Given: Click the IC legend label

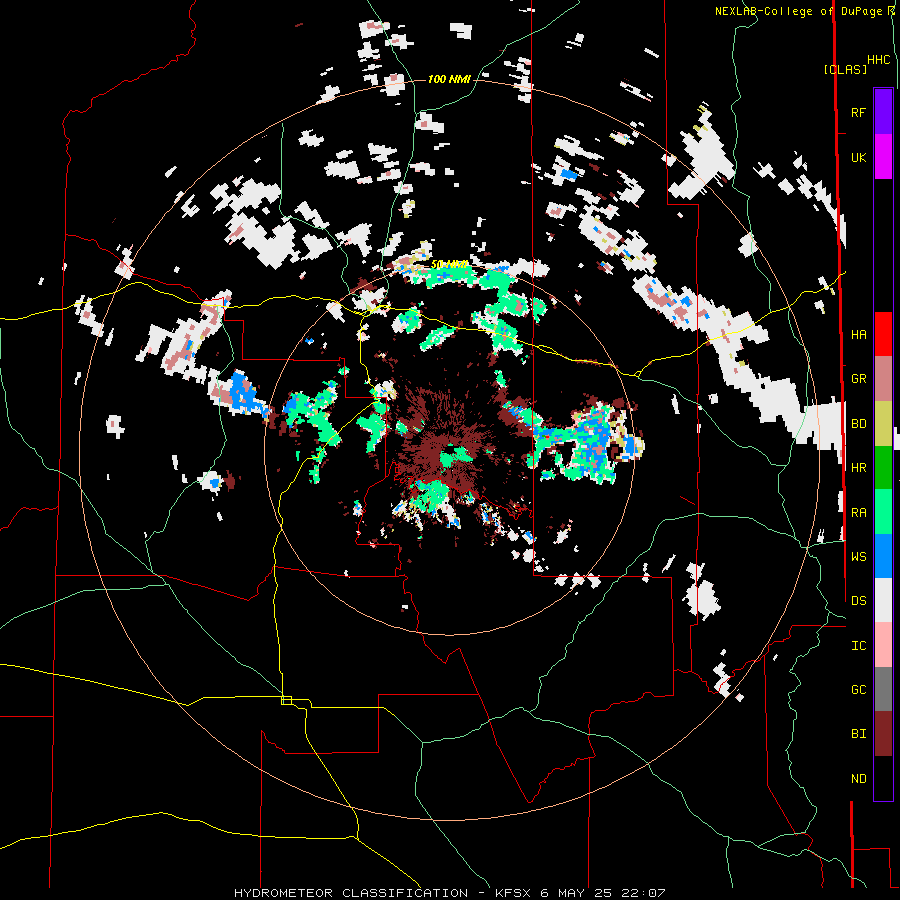Looking at the screenshot, I should pos(859,645).
